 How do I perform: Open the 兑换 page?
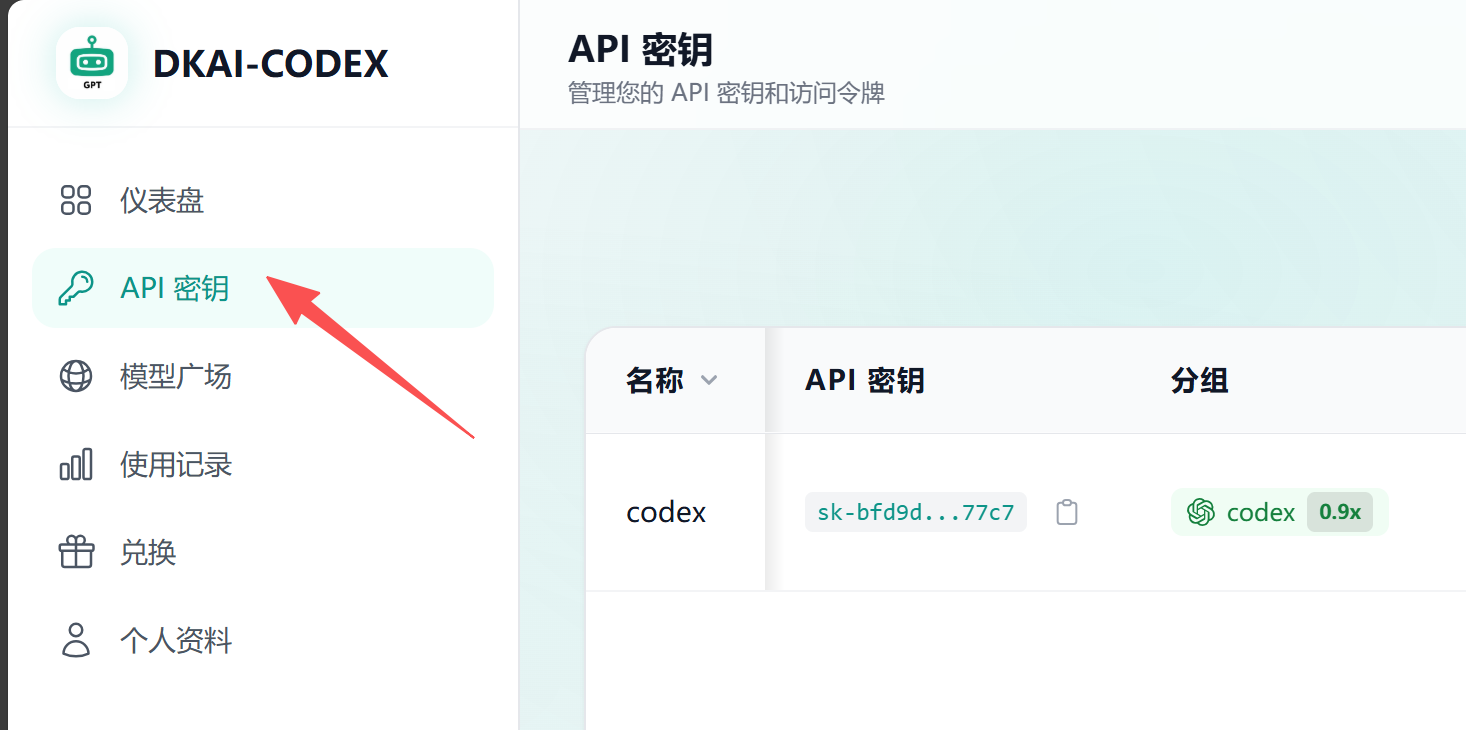263,552
